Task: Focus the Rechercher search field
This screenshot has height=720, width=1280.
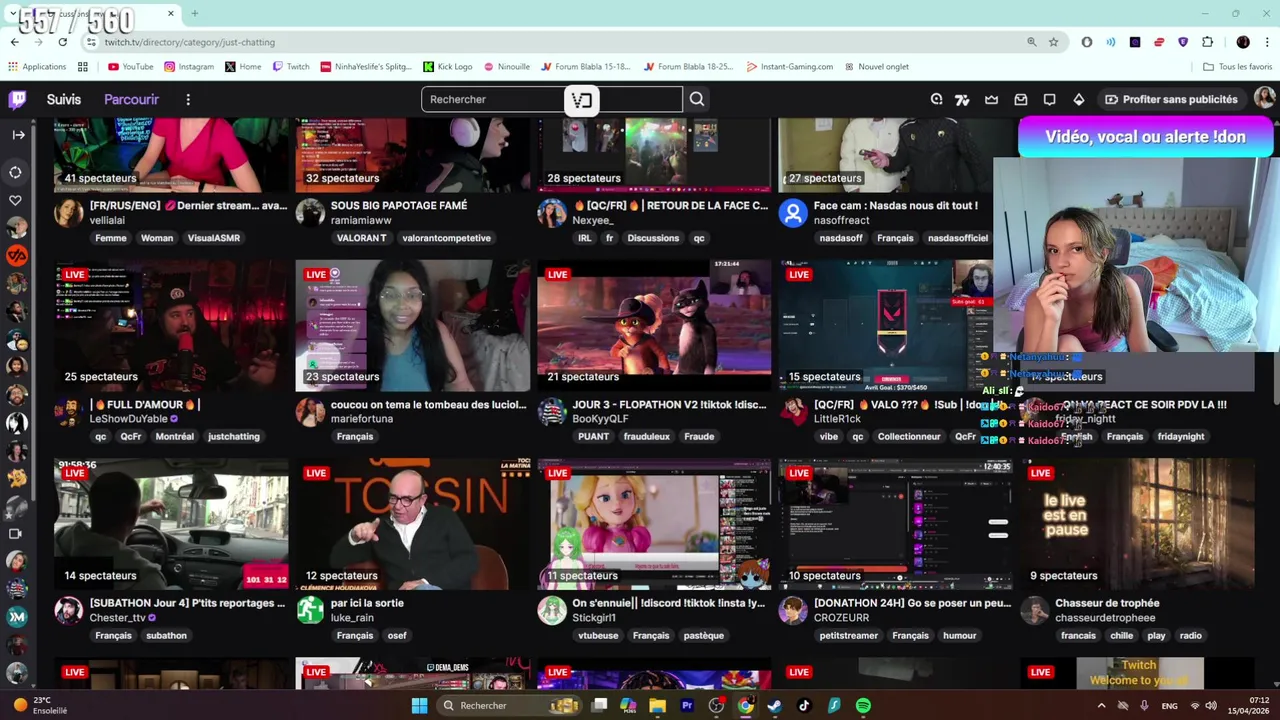Action: (x=552, y=99)
